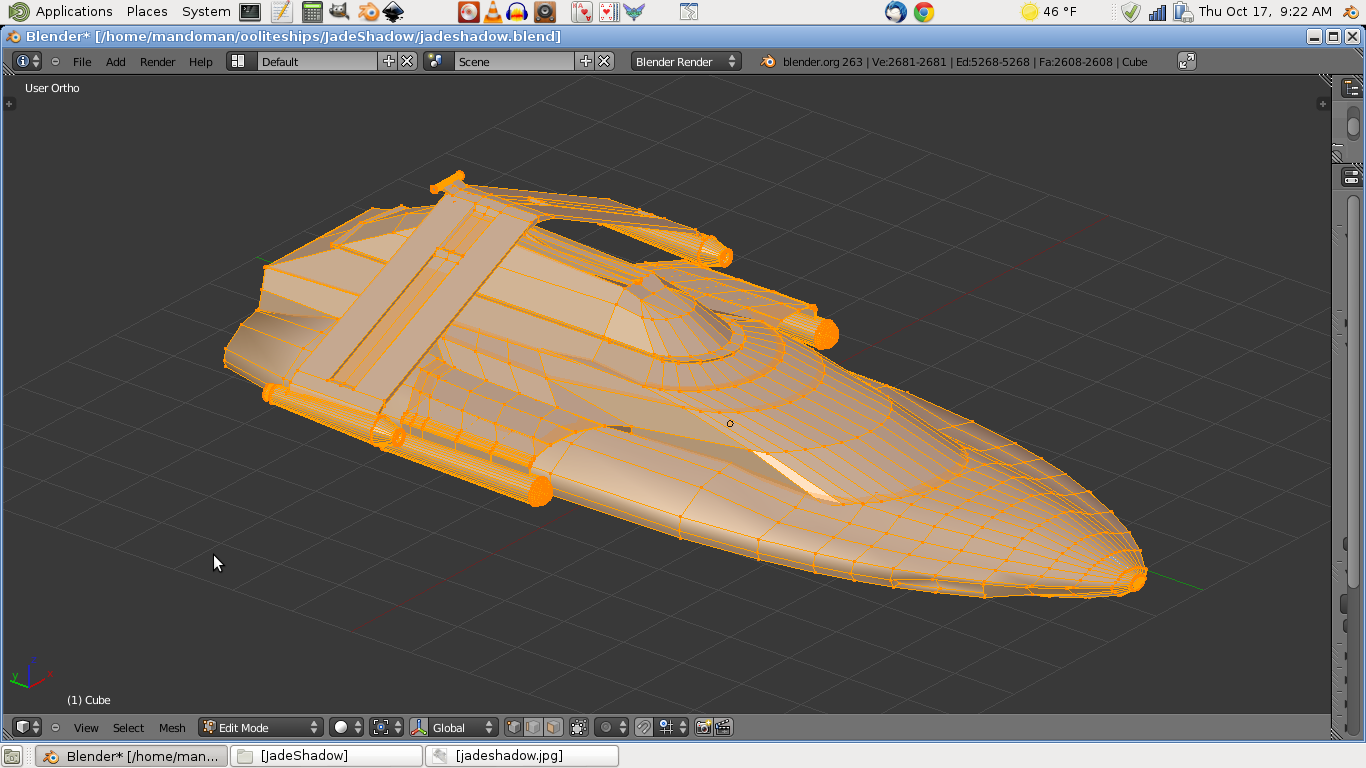Open the Mesh menu

click(172, 728)
